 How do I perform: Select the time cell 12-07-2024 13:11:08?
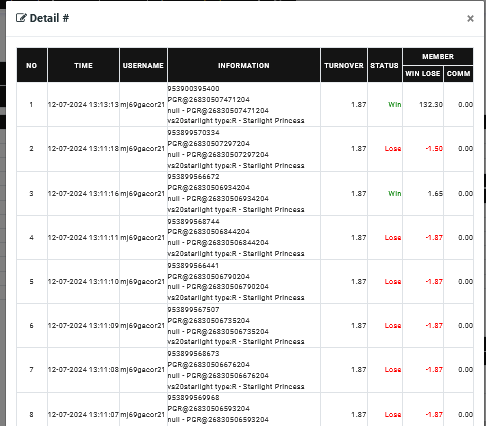(x=83, y=369)
